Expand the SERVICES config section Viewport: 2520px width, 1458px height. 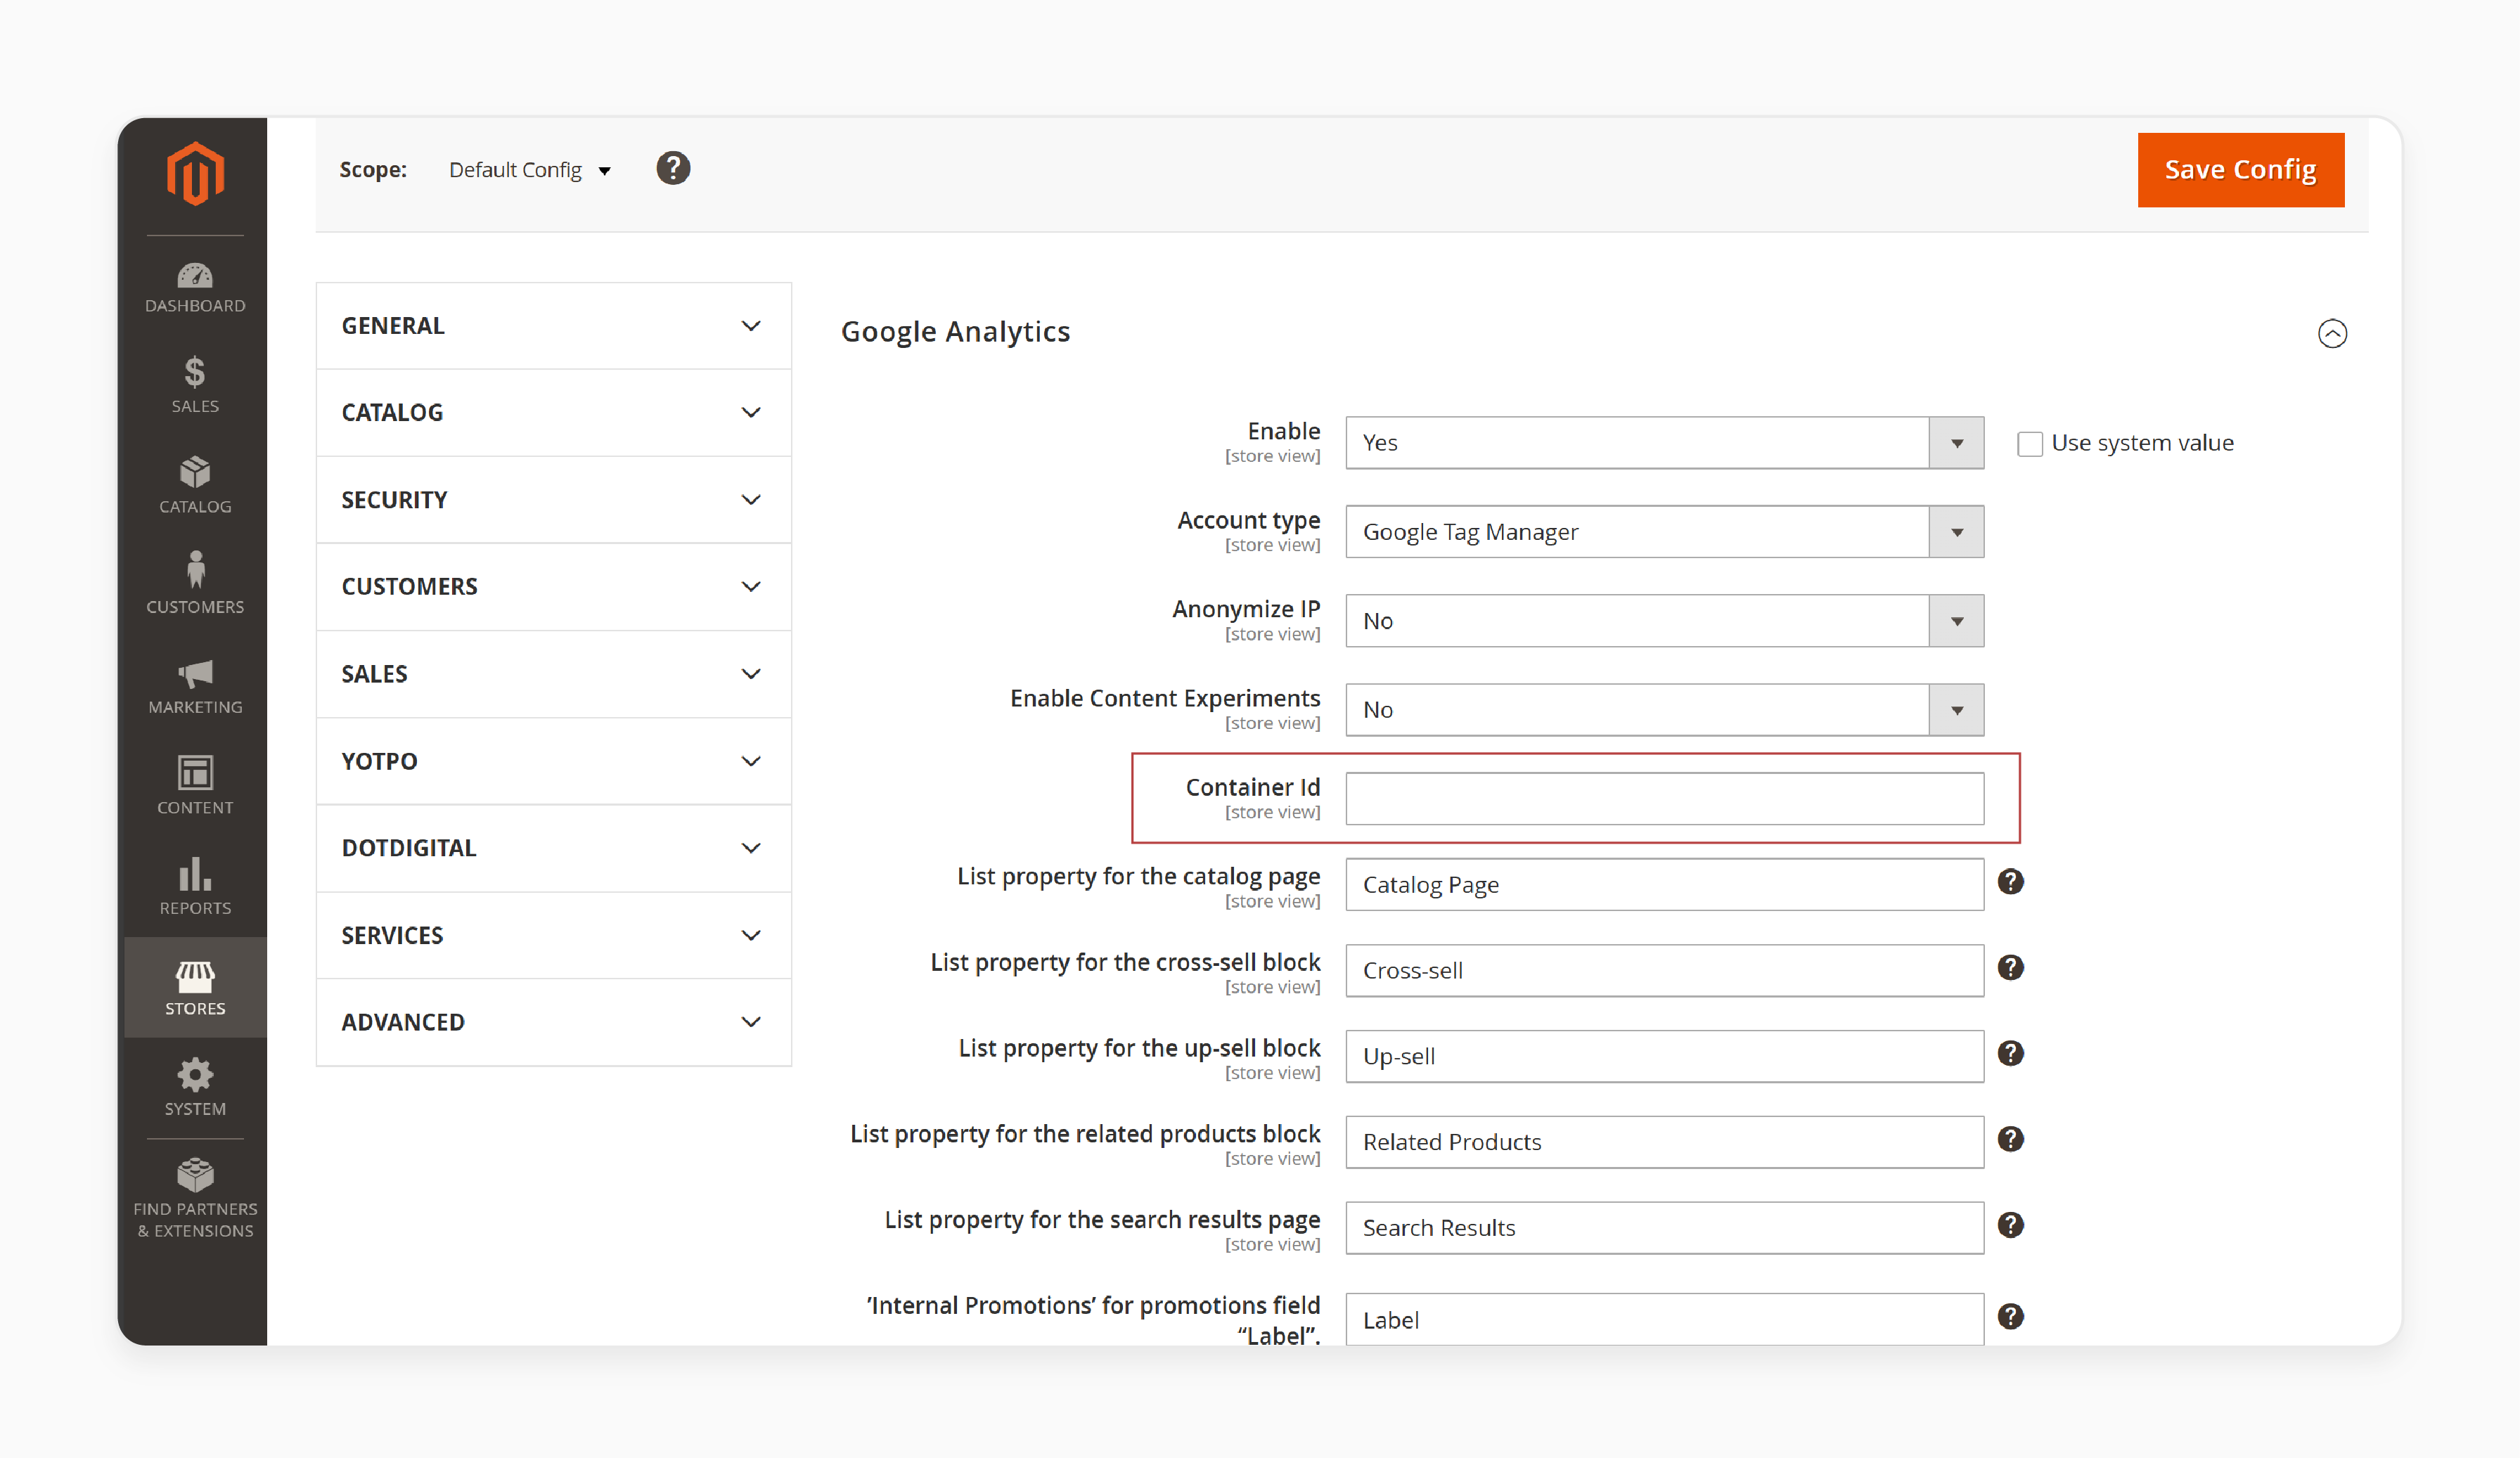tap(554, 935)
